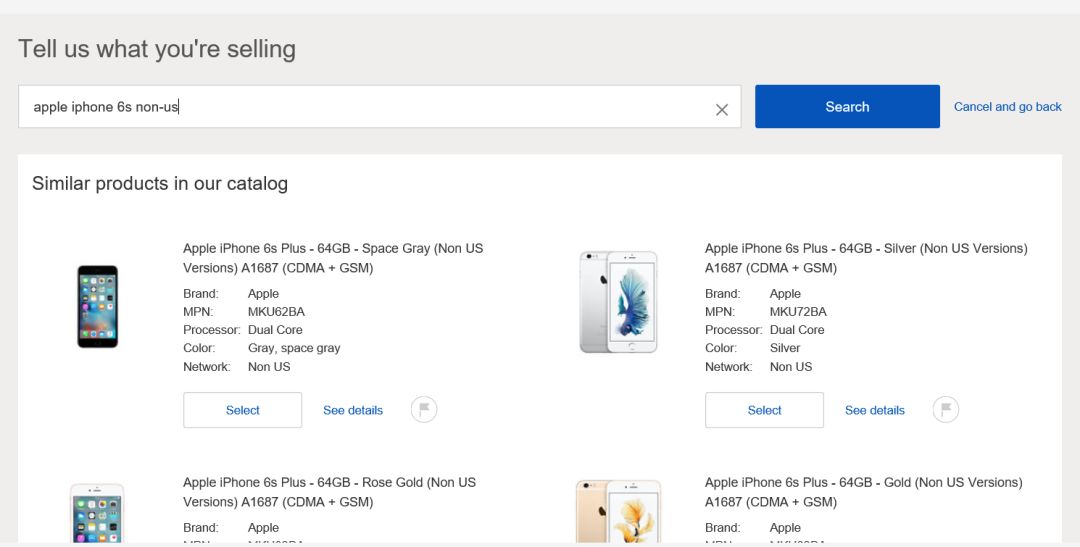Click 'Similar products in our catalog' heading

click(160, 183)
